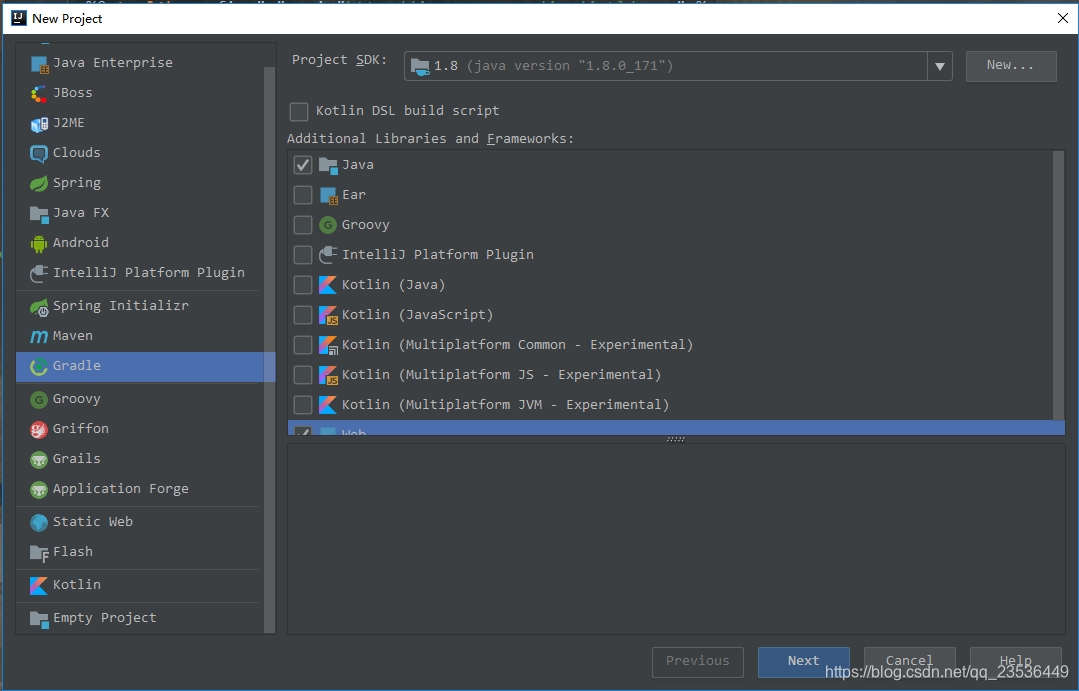Uncheck the Java framework checkbox
Image resolution: width=1079 pixels, height=691 pixels.
(303, 165)
